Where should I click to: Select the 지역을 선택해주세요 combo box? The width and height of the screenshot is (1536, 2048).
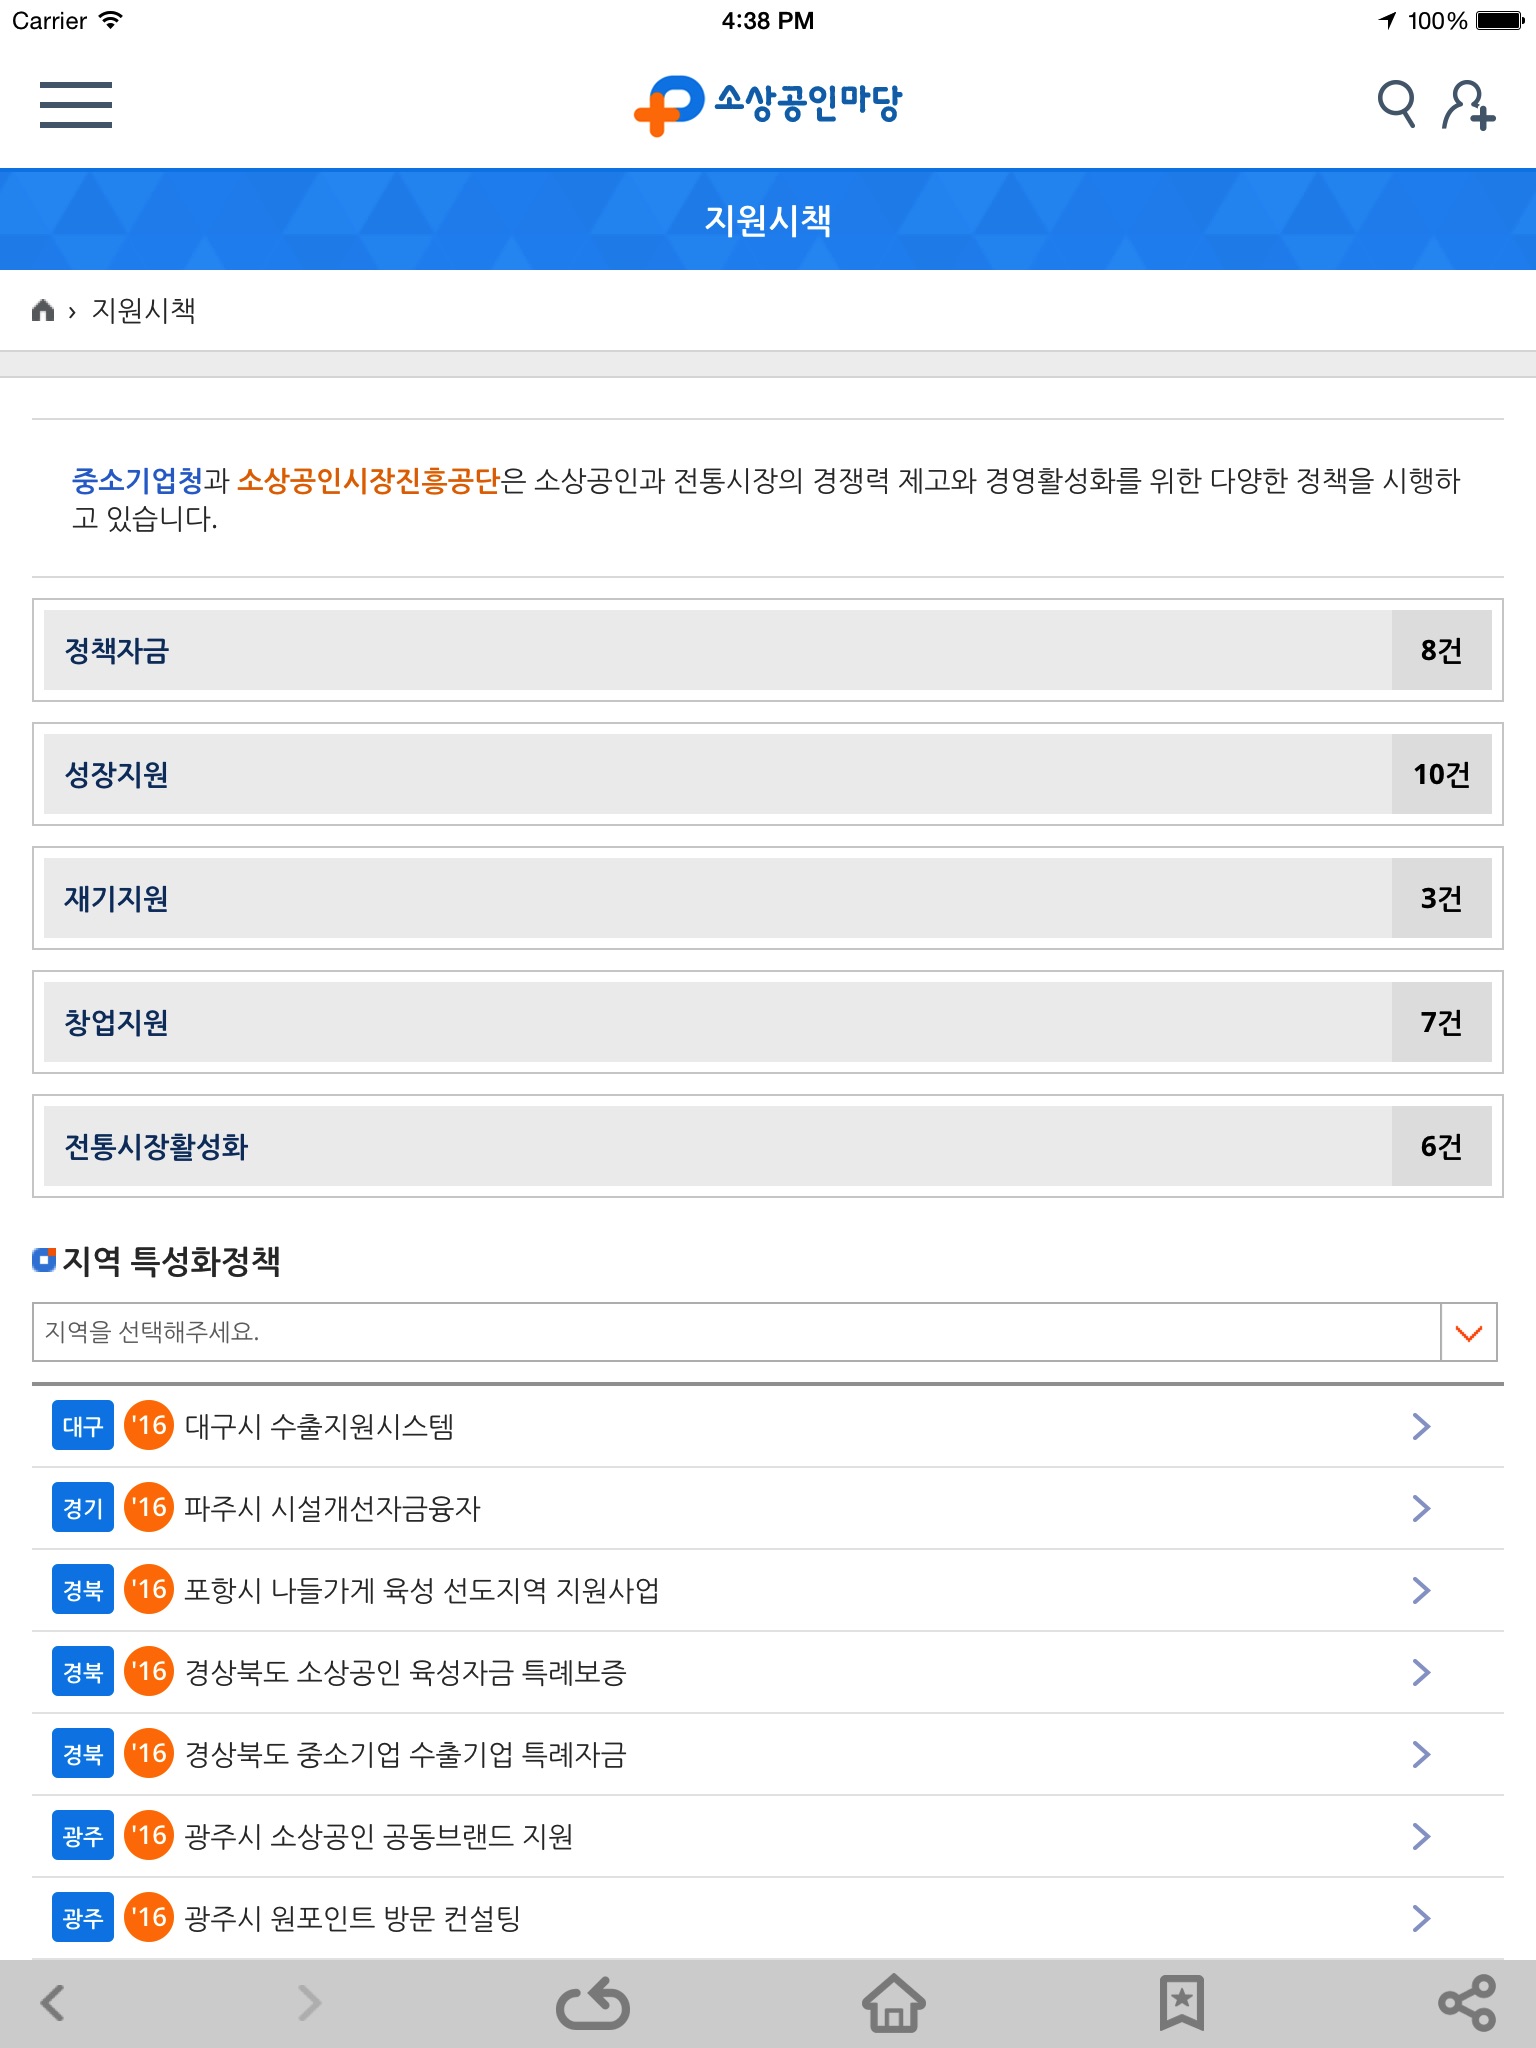click(765, 1332)
